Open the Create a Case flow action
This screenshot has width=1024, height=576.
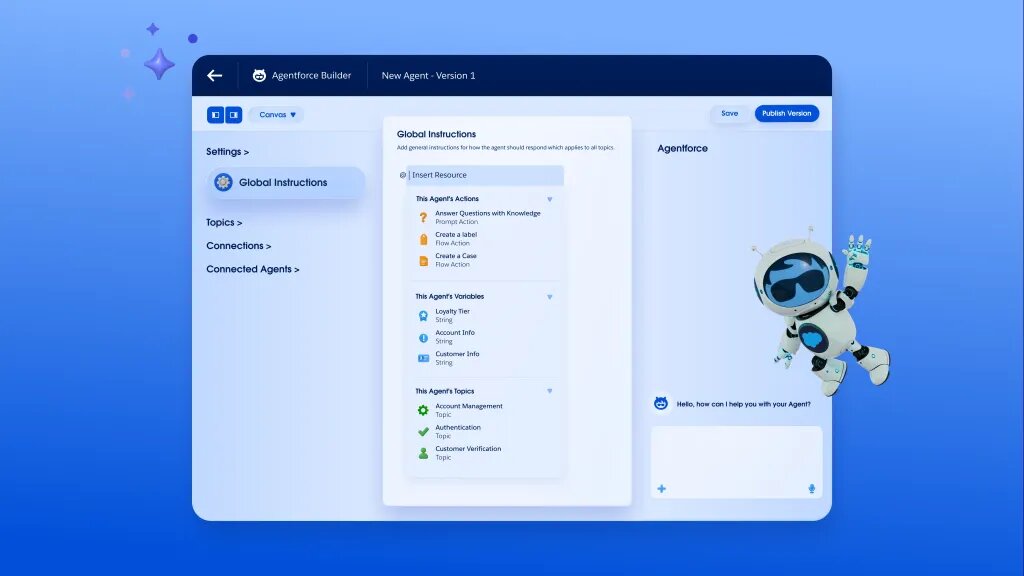point(425,259)
